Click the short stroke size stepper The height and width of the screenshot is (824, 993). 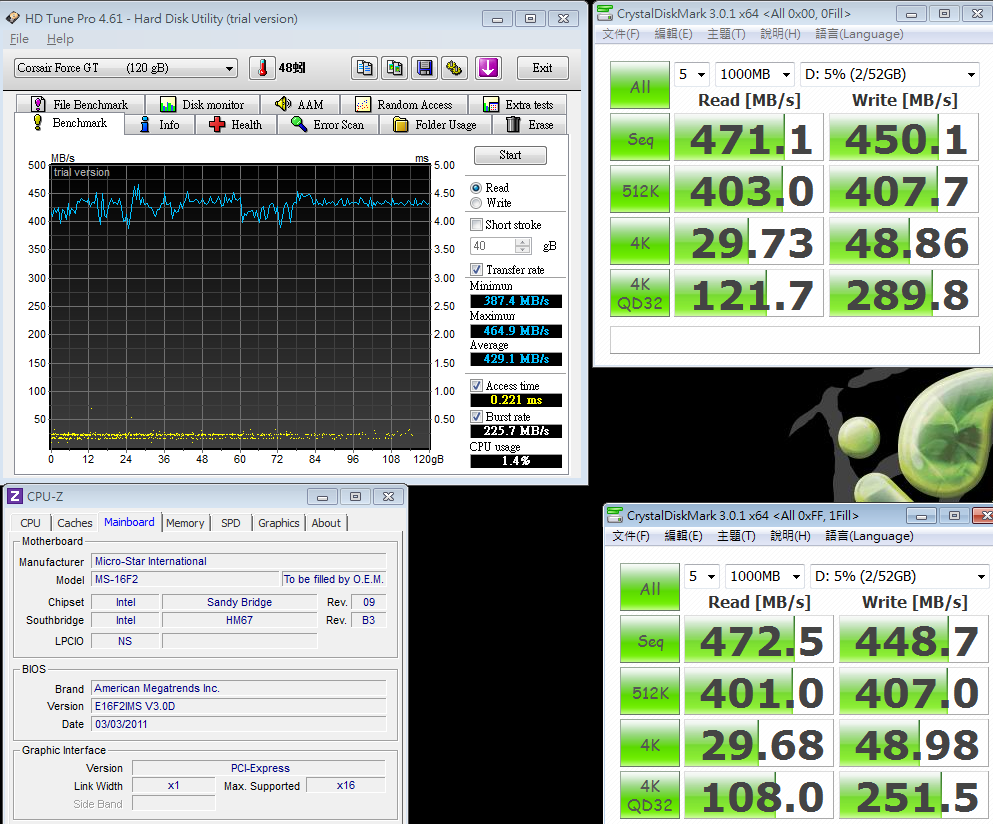click(x=523, y=246)
